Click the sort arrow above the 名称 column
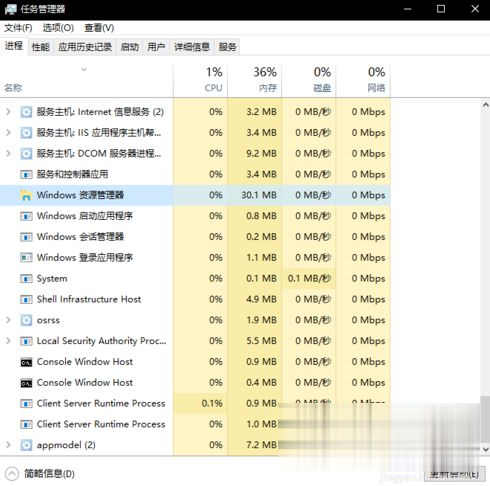 click(x=84, y=69)
